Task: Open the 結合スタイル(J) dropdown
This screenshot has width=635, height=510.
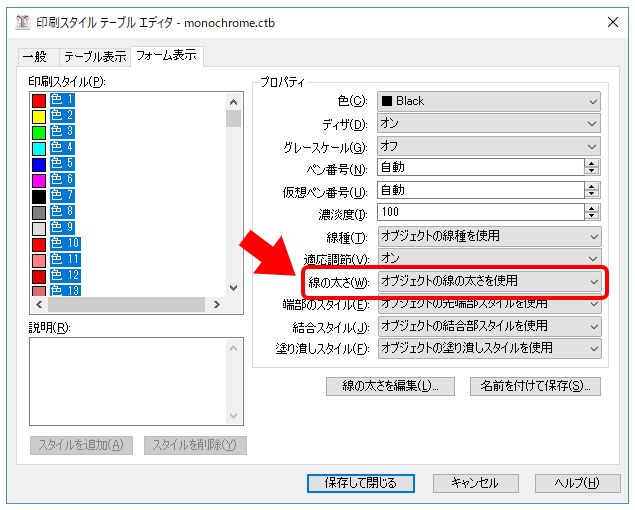Action: (490, 326)
